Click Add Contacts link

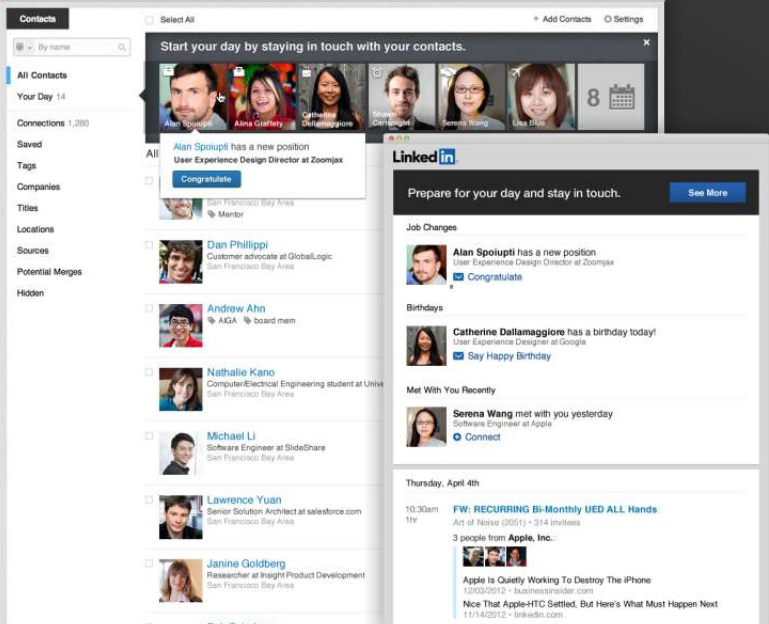click(566, 19)
